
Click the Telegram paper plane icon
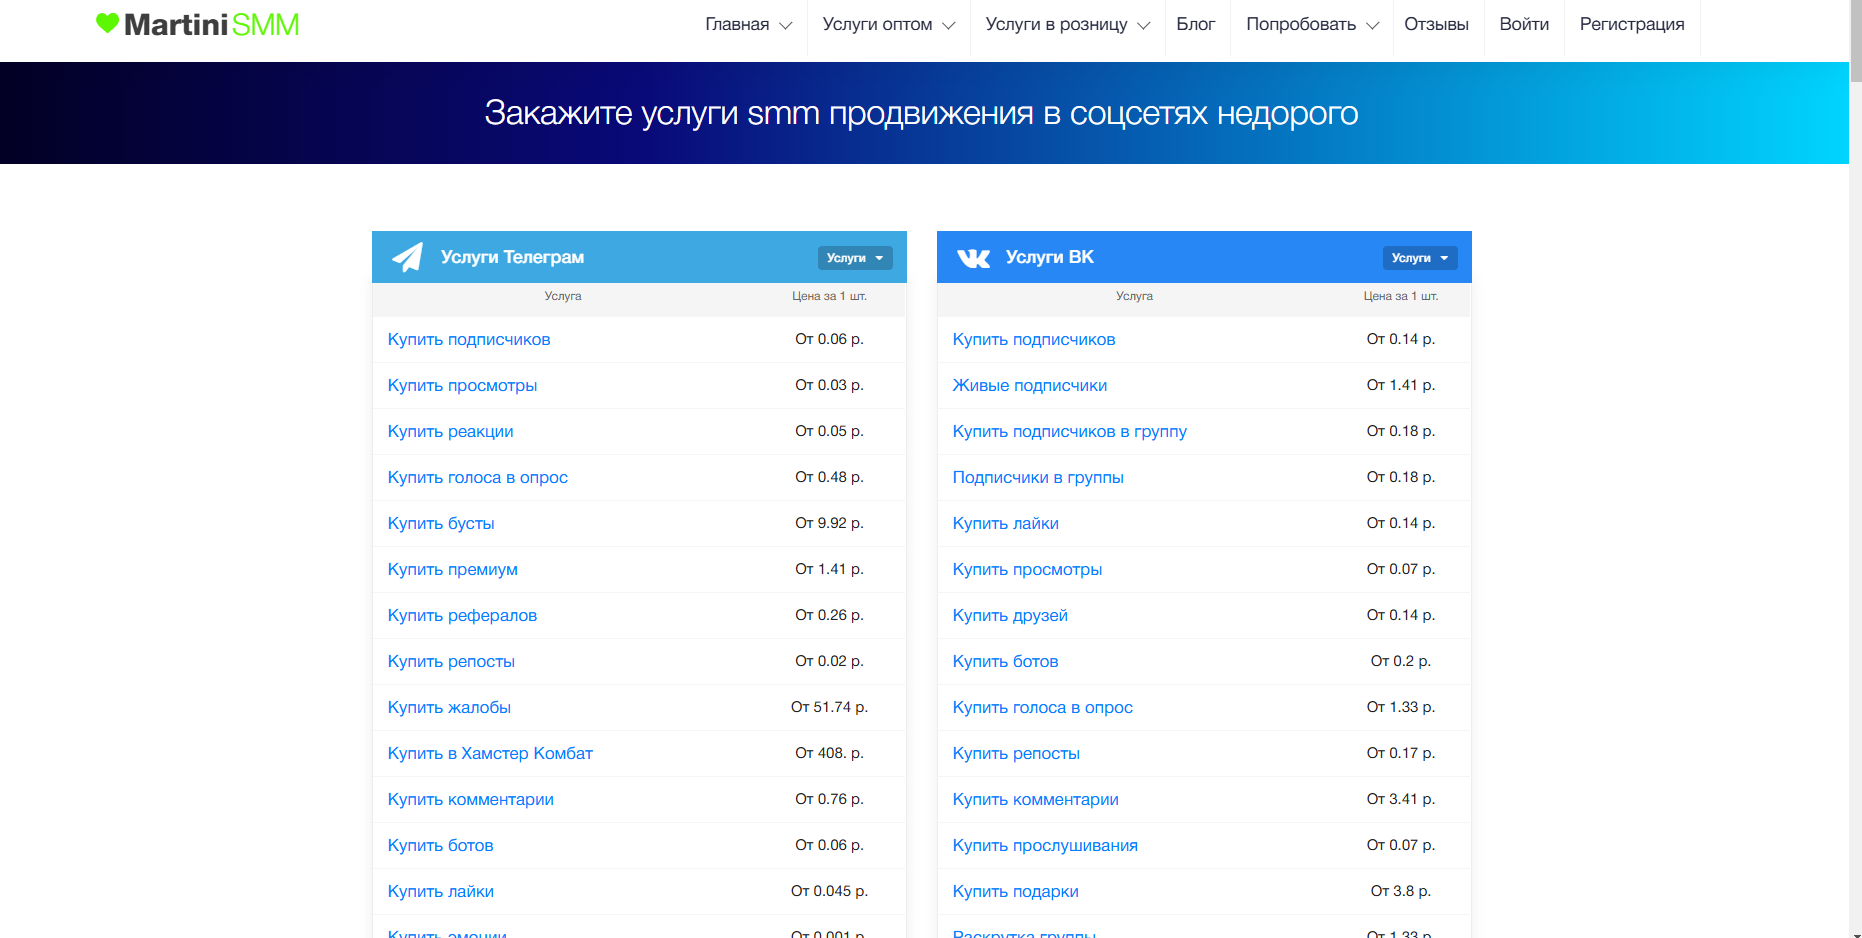[407, 257]
